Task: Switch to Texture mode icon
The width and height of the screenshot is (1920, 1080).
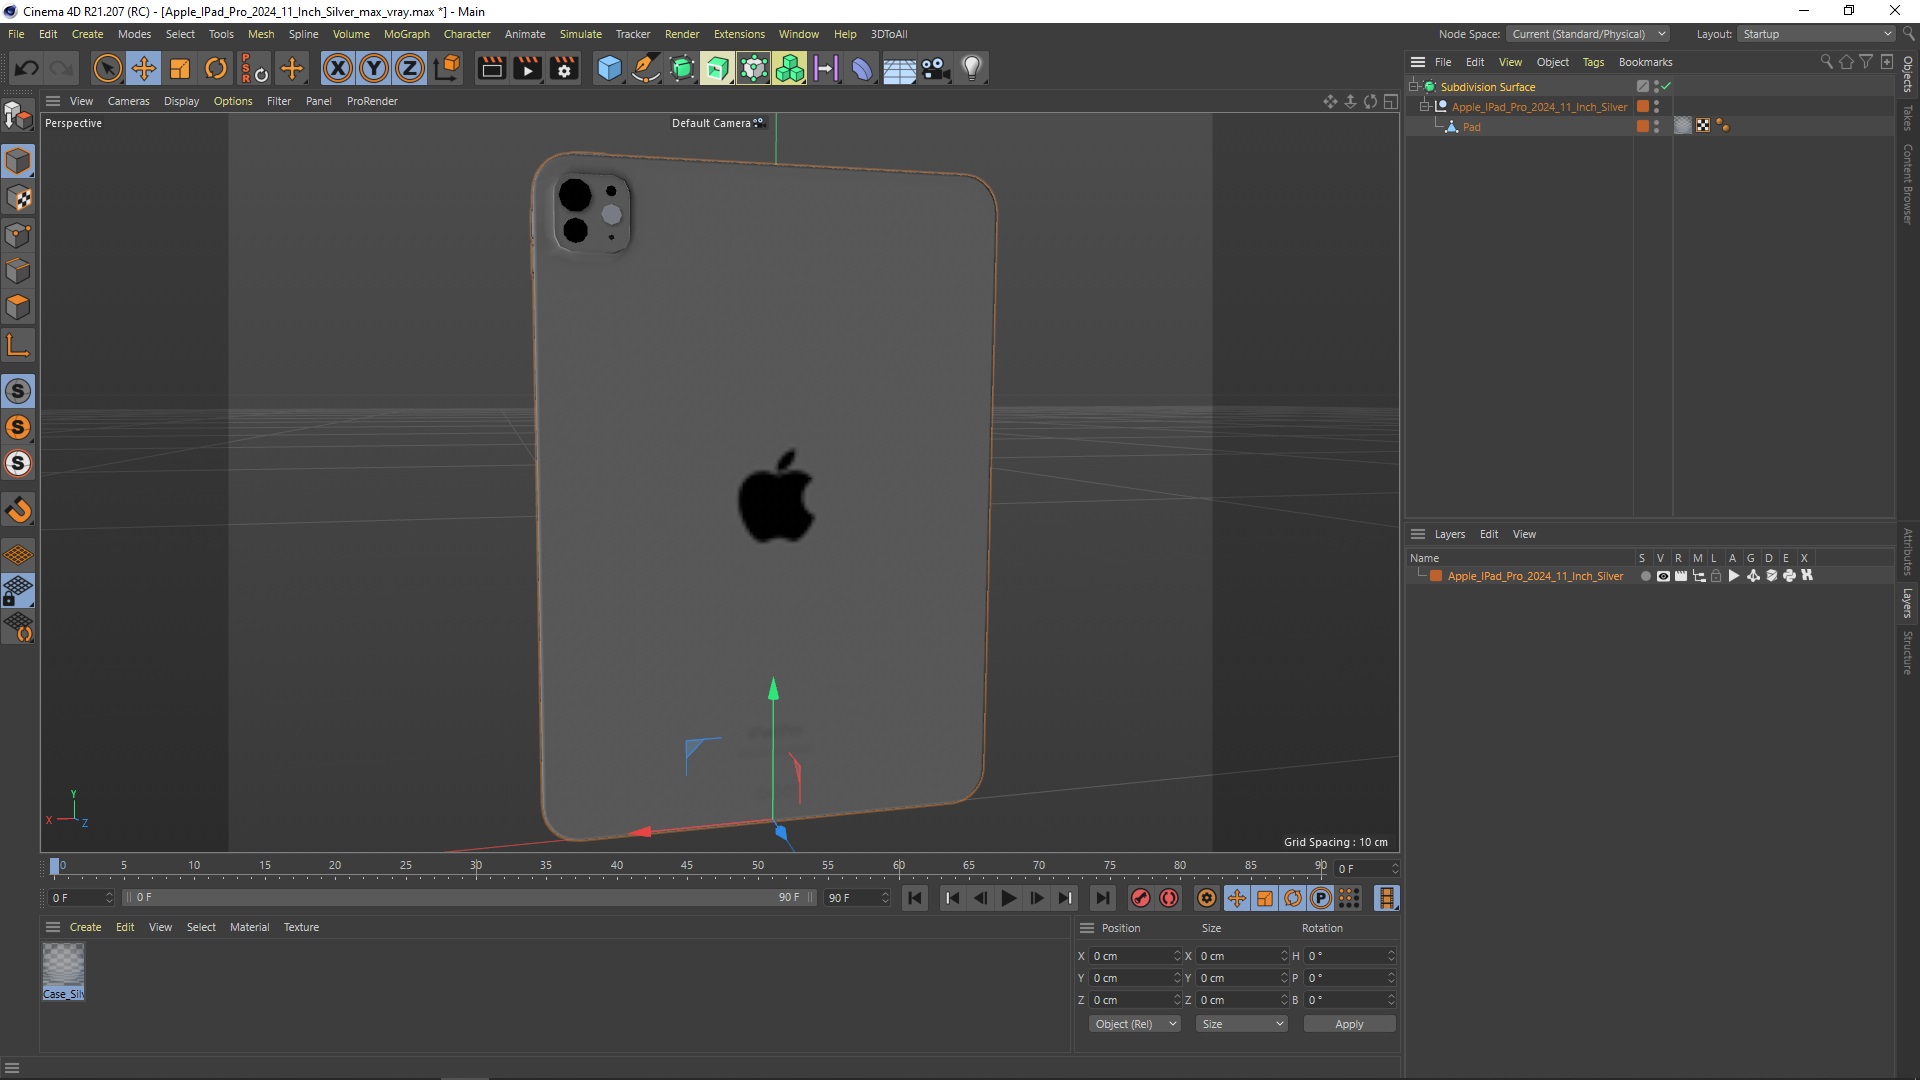Action: (18, 198)
